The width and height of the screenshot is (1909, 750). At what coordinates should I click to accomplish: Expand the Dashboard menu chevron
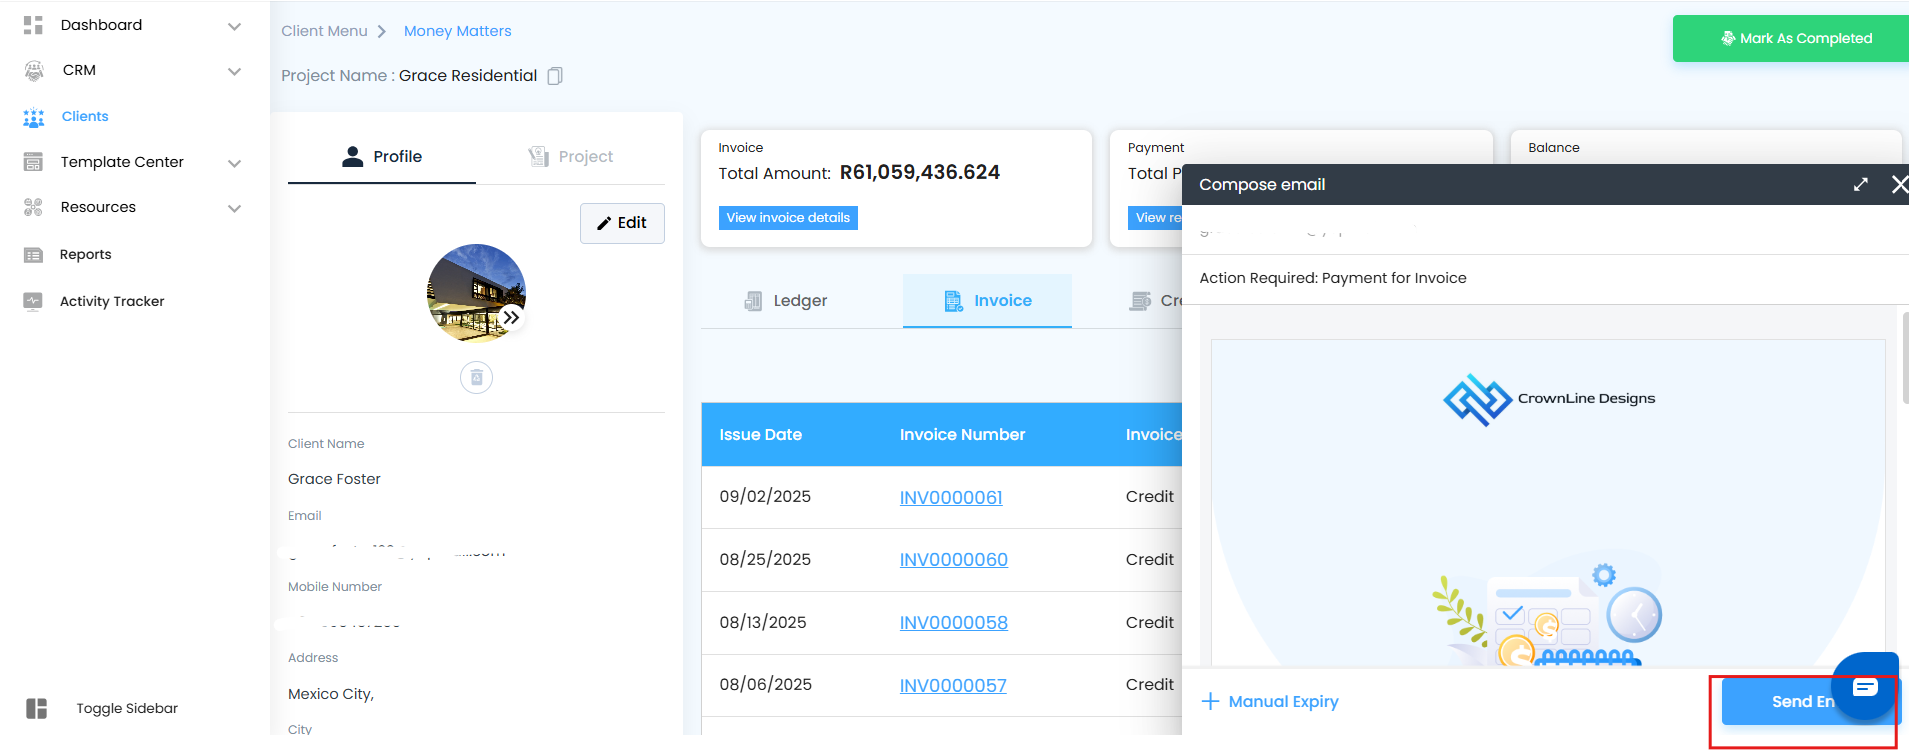pos(234,26)
